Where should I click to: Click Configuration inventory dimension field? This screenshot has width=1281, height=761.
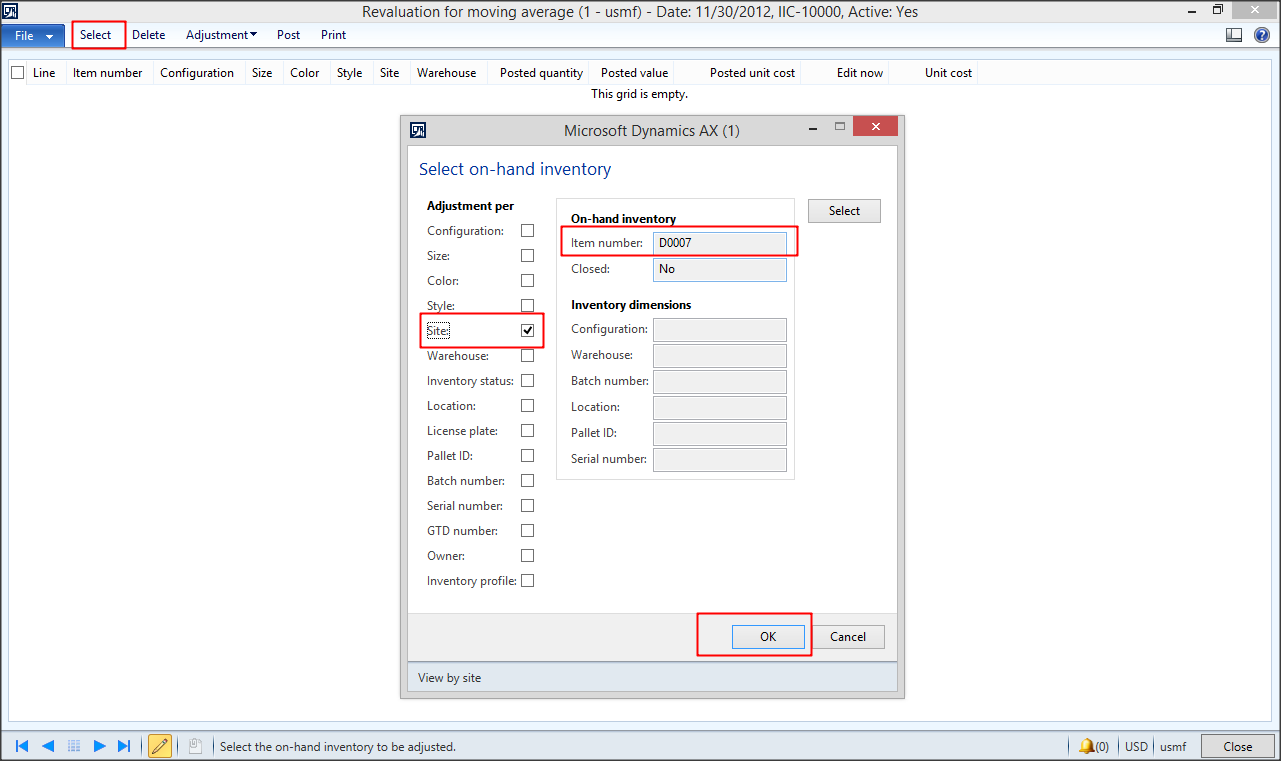tap(720, 330)
